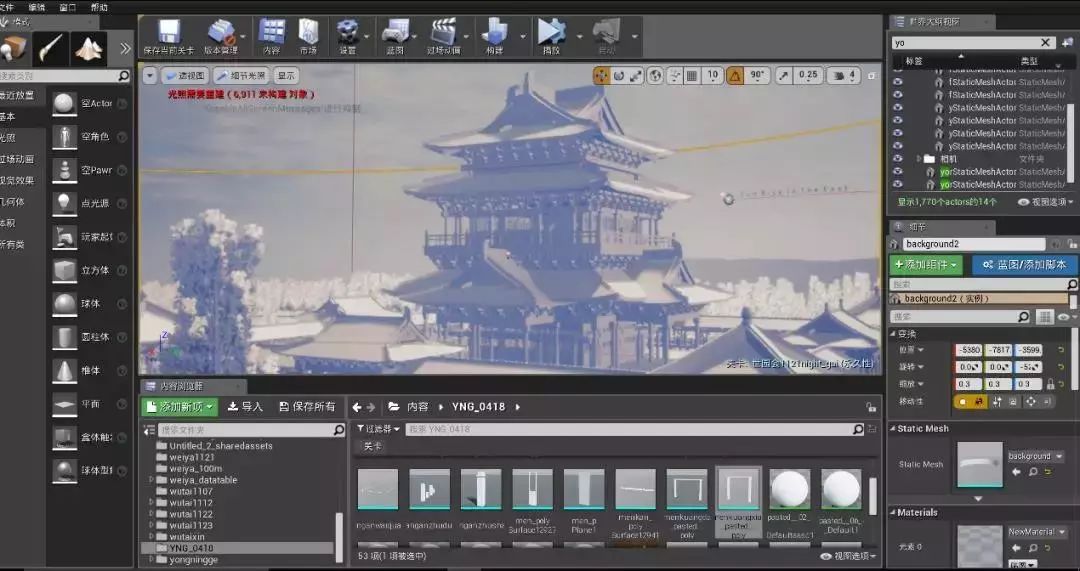Open the Marketplace (市场) toolbar icon
1080x571 pixels.
(307, 32)
